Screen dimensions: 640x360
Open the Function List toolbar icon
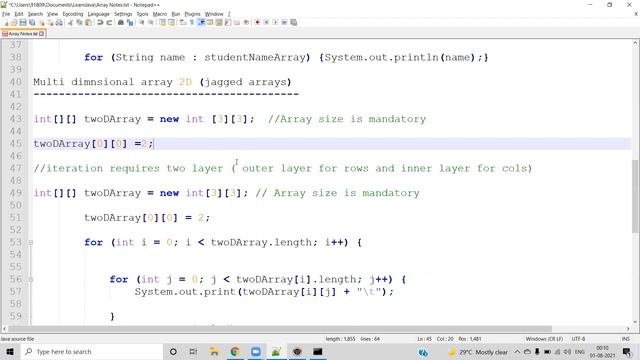point(228,22)
